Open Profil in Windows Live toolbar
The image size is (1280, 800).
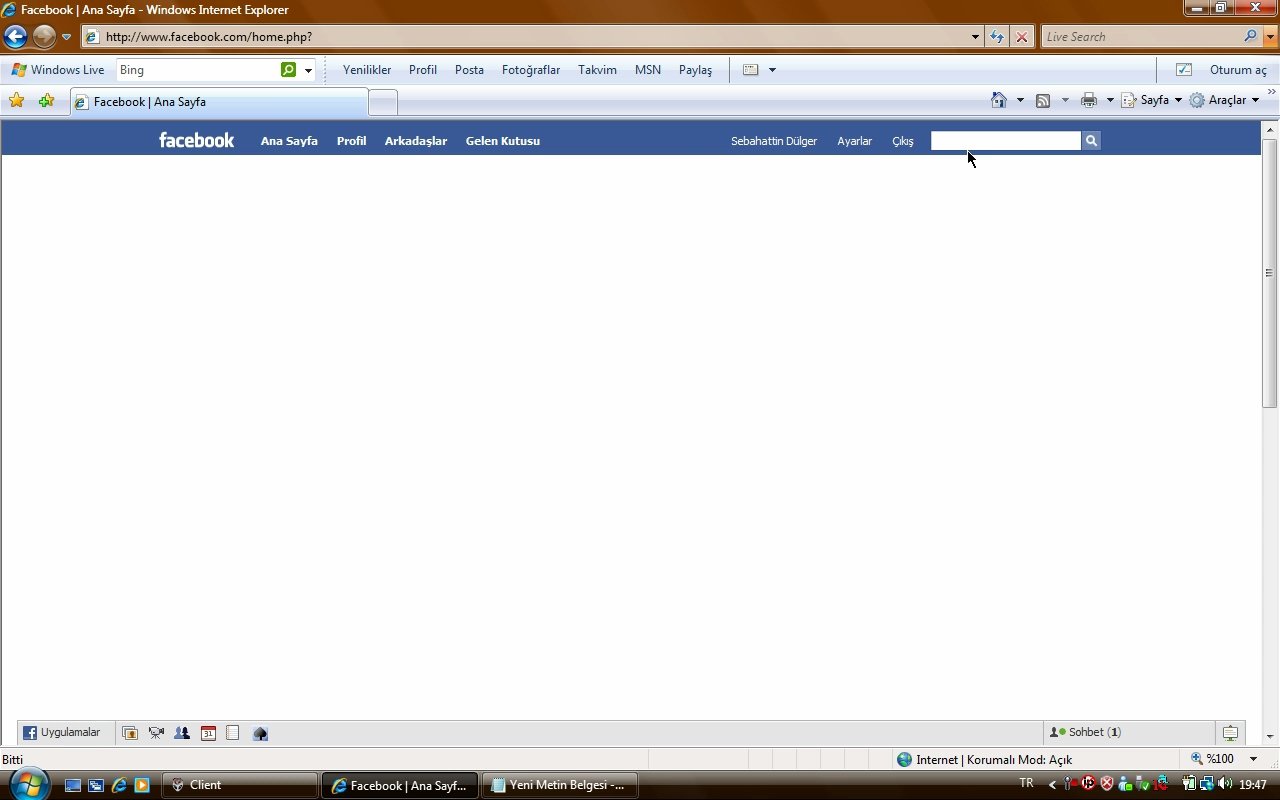click(x=423, y=70)
